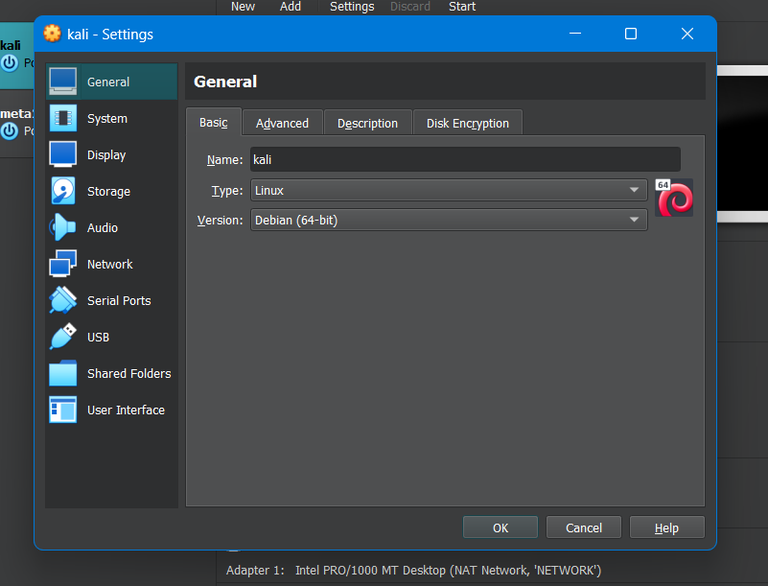The height and width of the screenshot is (586, 768).
Task: Click the gear icon in the Settings title bar
Action: click(52, 34)
